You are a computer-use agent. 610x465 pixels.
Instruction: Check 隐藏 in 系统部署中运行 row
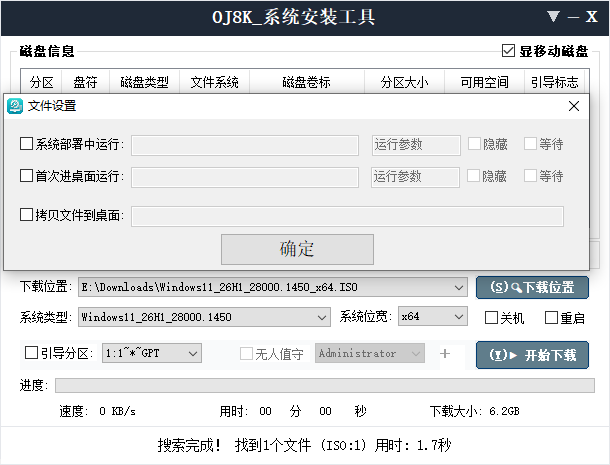[474, 144]
